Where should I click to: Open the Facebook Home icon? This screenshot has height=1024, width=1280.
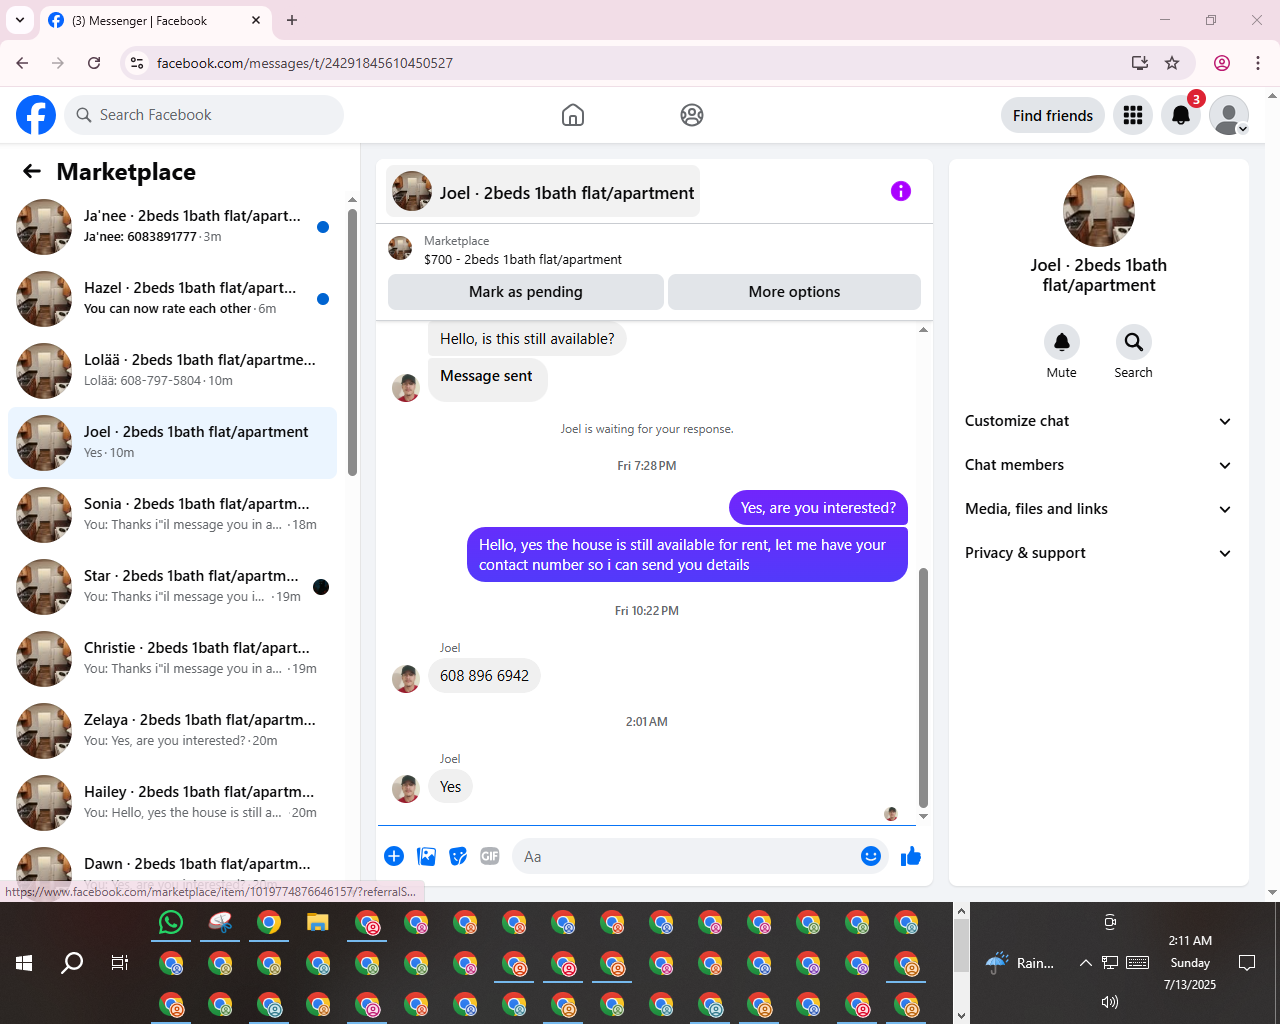(573, 115)
